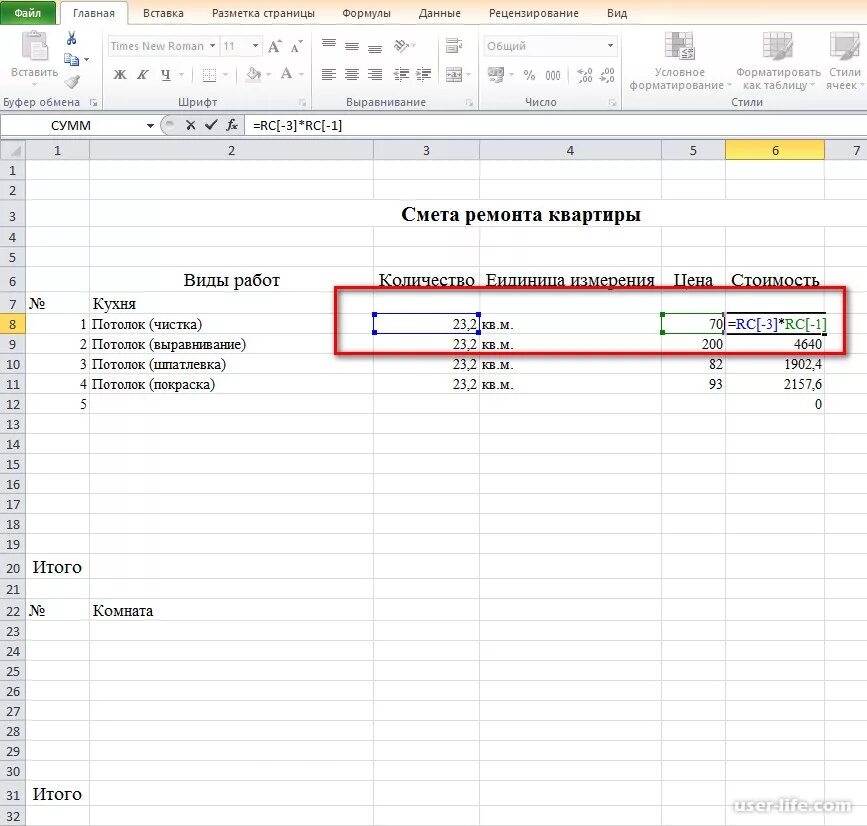This screenshot has width=867, height=826.
Task: Click the text orientation icon
Action: [403, 46]
